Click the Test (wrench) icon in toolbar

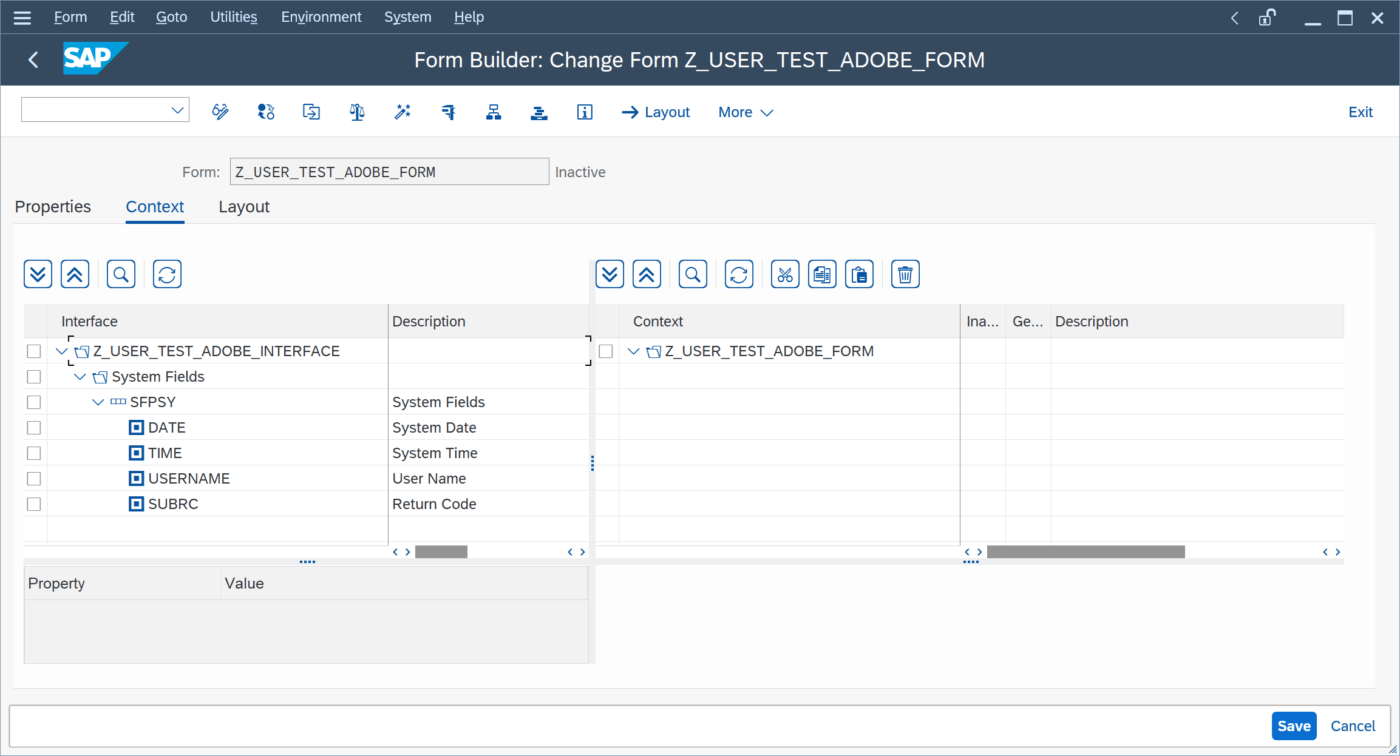[448, 112]
